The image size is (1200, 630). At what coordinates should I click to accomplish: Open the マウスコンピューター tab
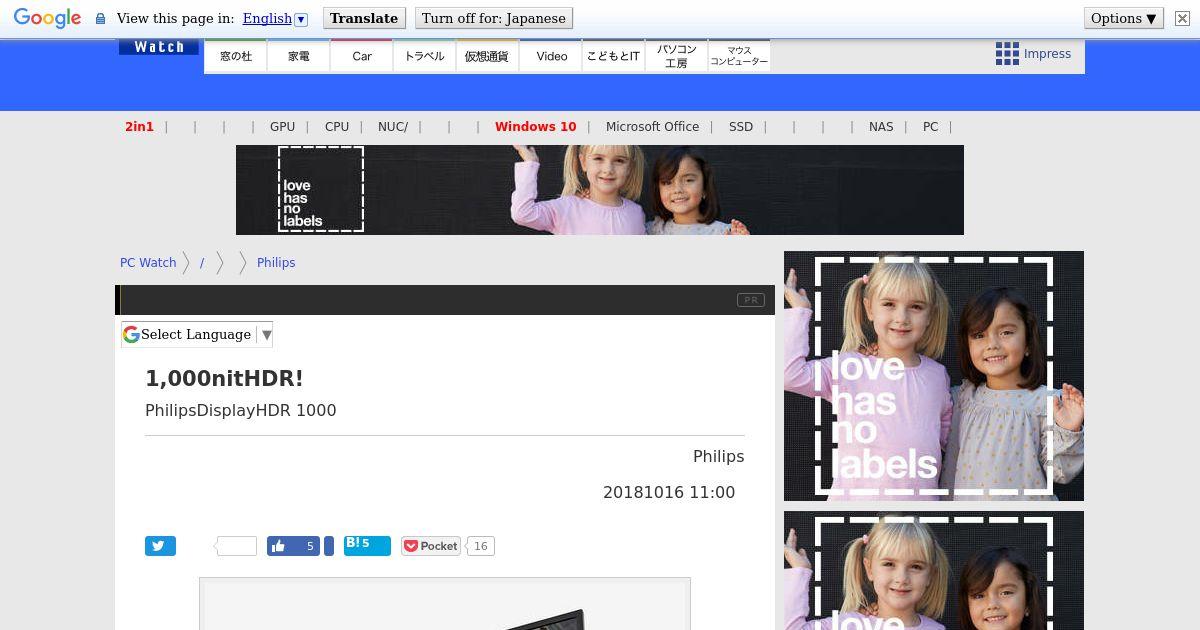pos(739,56)
